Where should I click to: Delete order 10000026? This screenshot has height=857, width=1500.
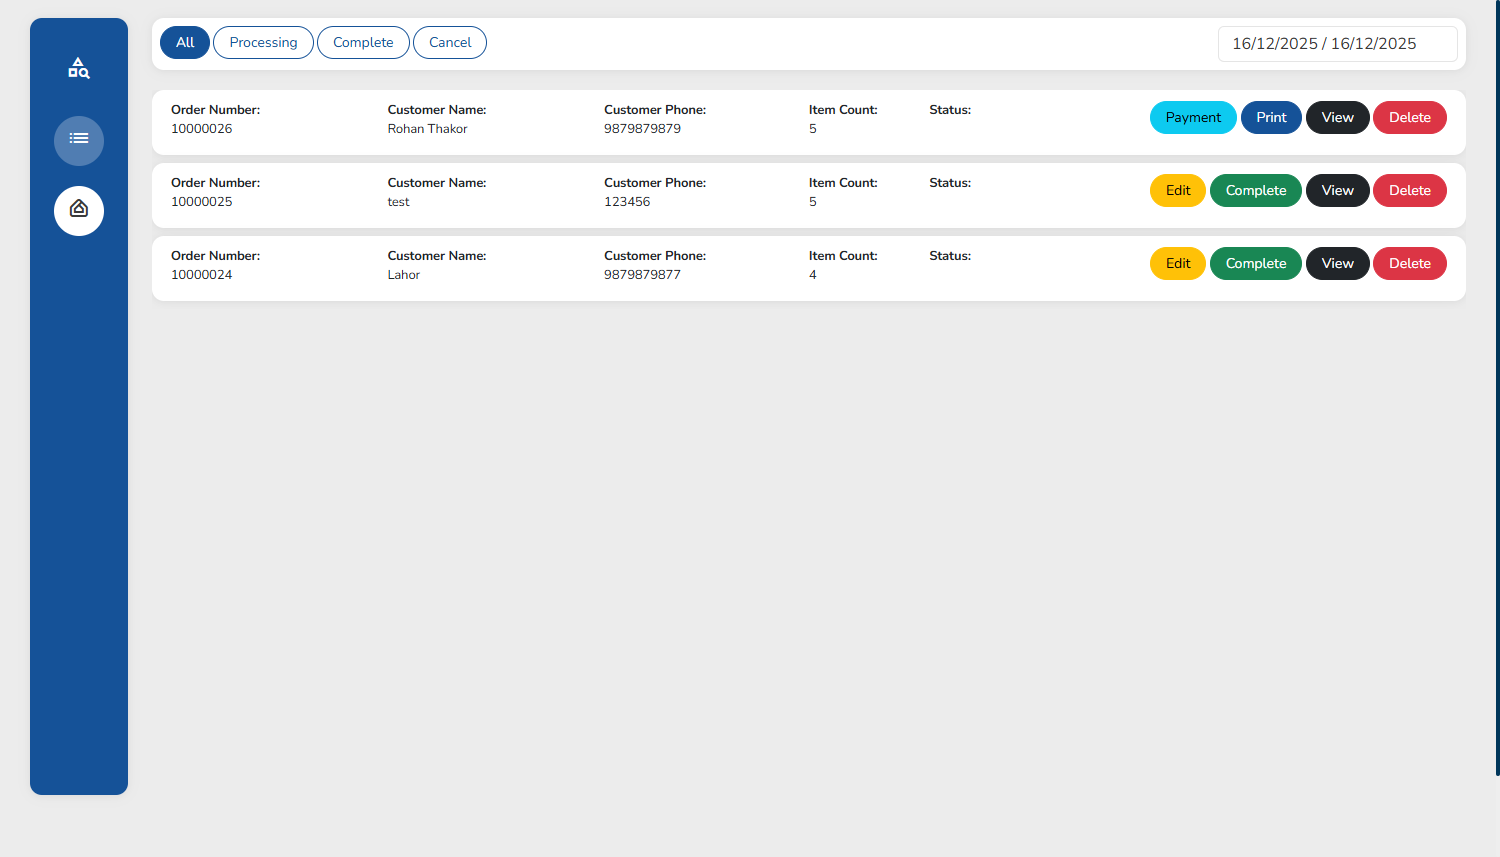tap(1409, 118)
